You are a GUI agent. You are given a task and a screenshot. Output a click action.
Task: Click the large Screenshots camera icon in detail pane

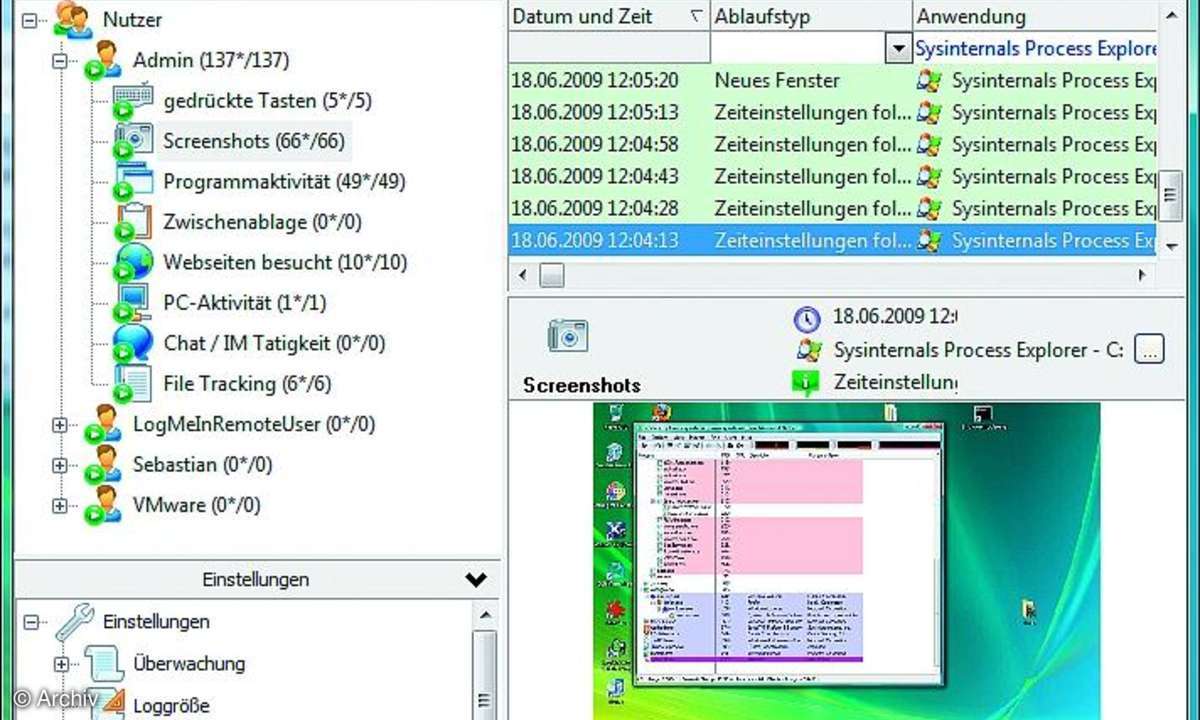click(x=568, y=336)
